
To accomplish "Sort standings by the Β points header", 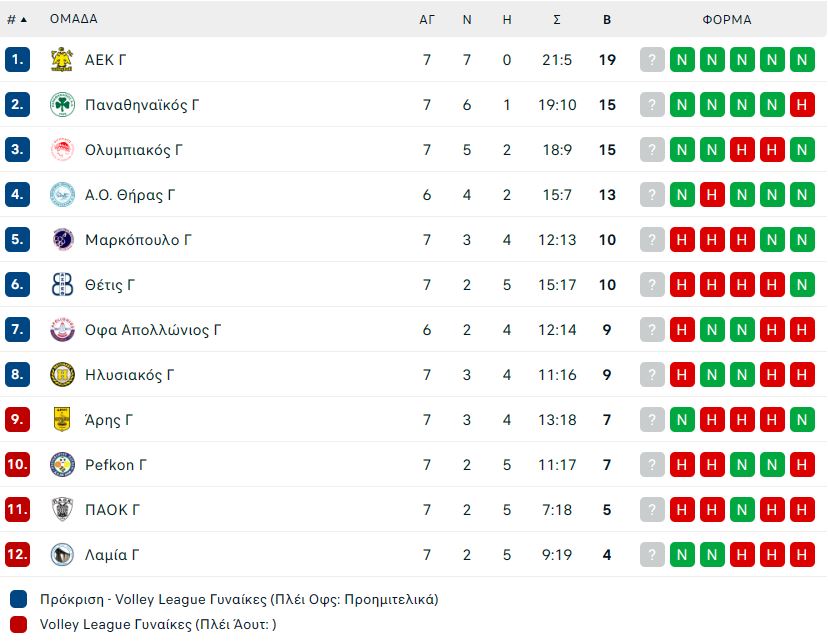I will 607,19.
